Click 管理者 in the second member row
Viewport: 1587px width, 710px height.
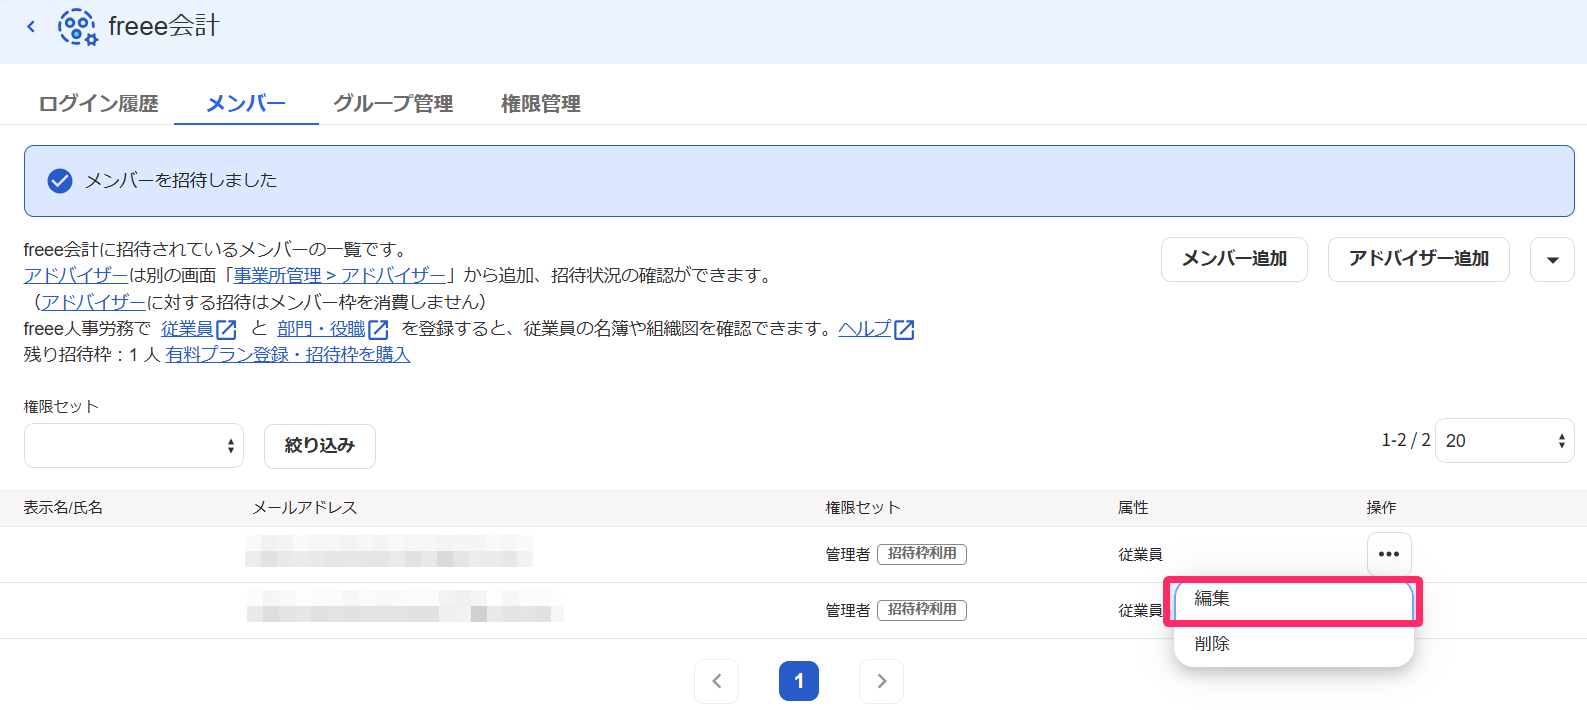click(848, 611)
